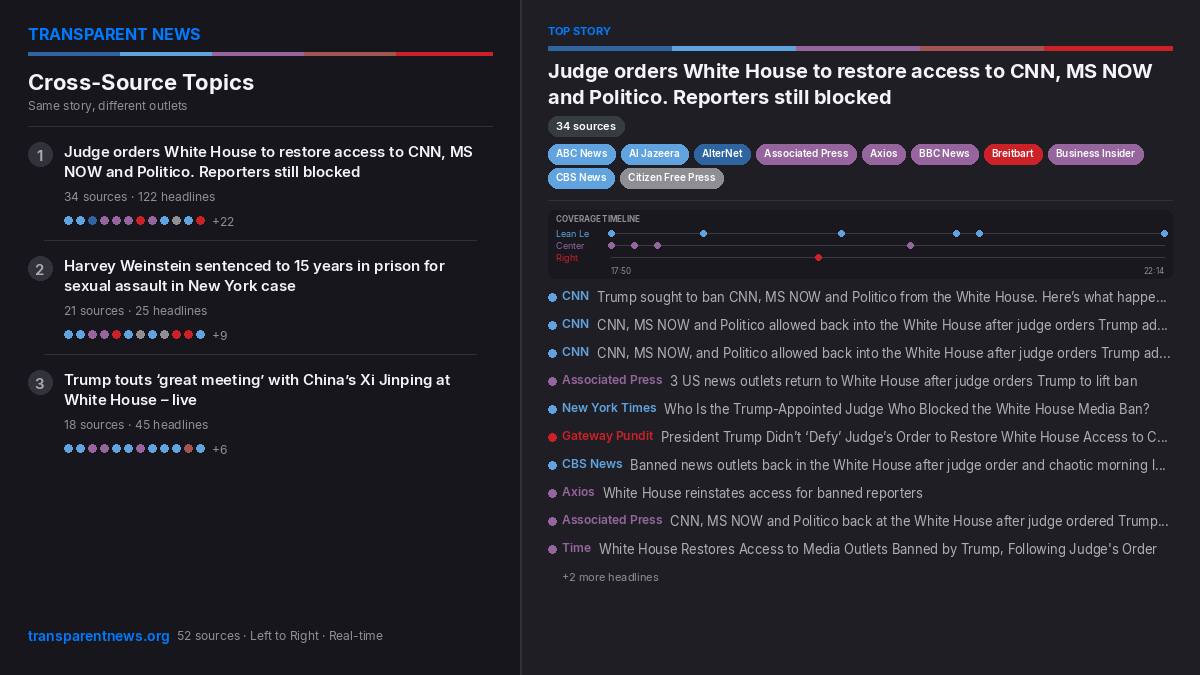This screenshot has width=1200, height=675.
Task: Select the Center timeline row label
Action: (570, 246)
